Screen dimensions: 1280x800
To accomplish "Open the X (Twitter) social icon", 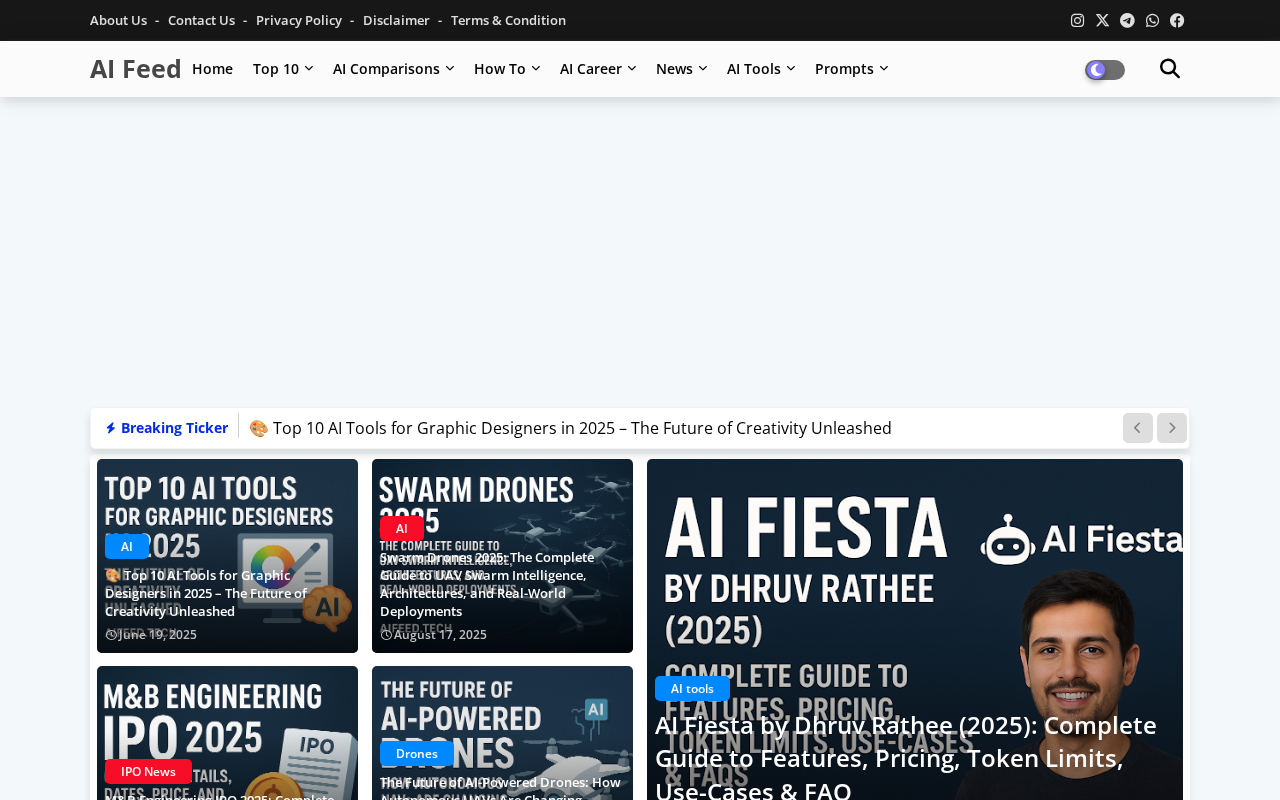I will pyautogui.click(x=1102, y=20).
